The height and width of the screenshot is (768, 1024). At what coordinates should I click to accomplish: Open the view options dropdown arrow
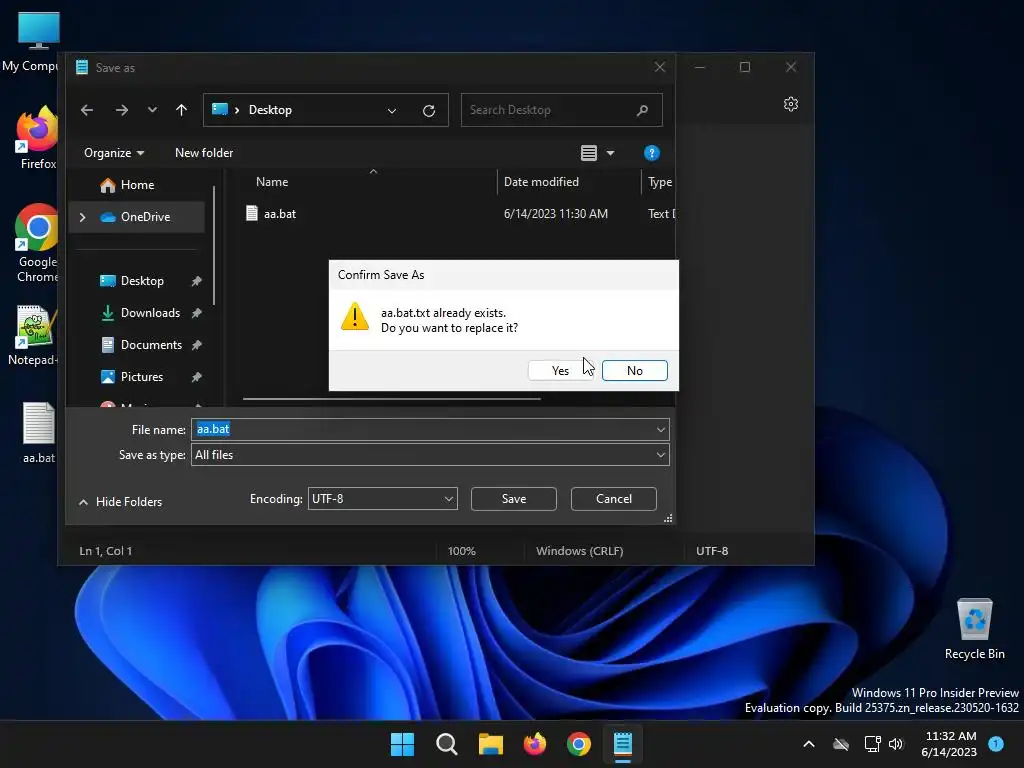click(x=610, y=153)
